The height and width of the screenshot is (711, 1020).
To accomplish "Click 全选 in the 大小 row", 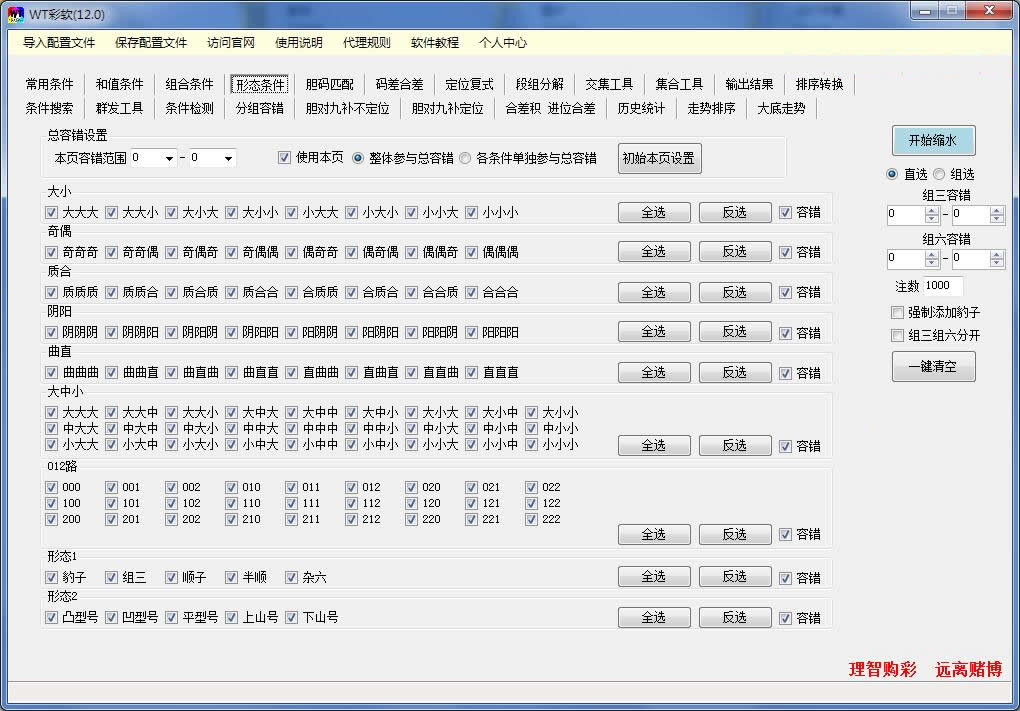I will [654, 212].
